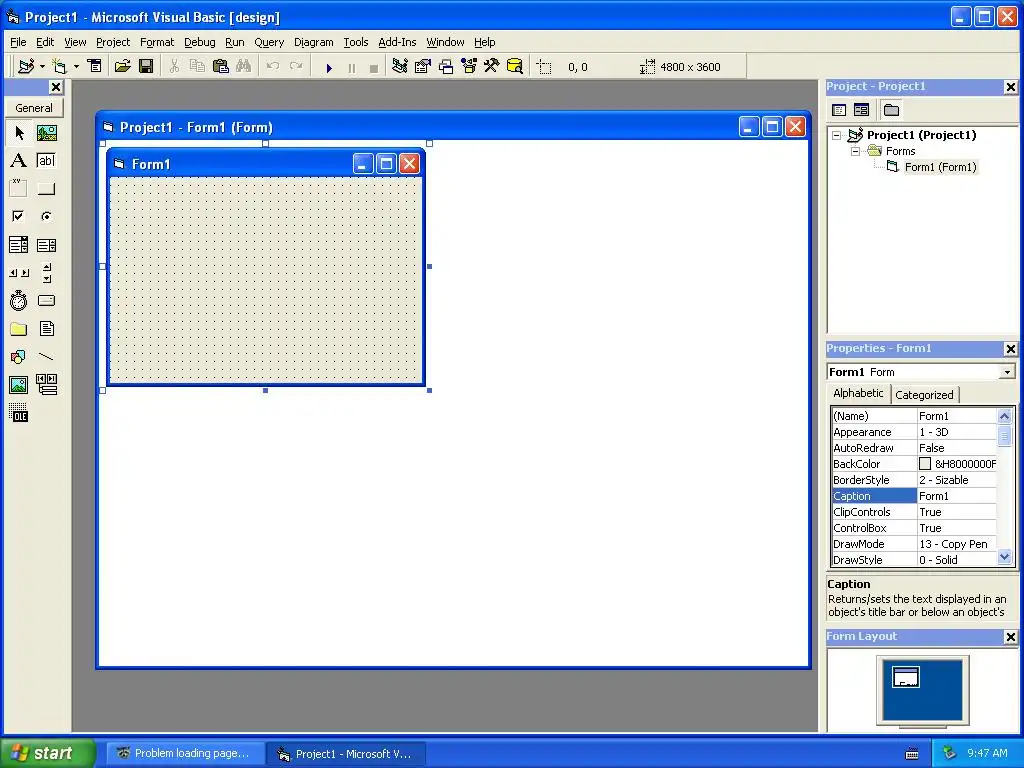Click the BackColor color swatch
This screenshot has height=768, width=1024.
(x=925, y=464)
